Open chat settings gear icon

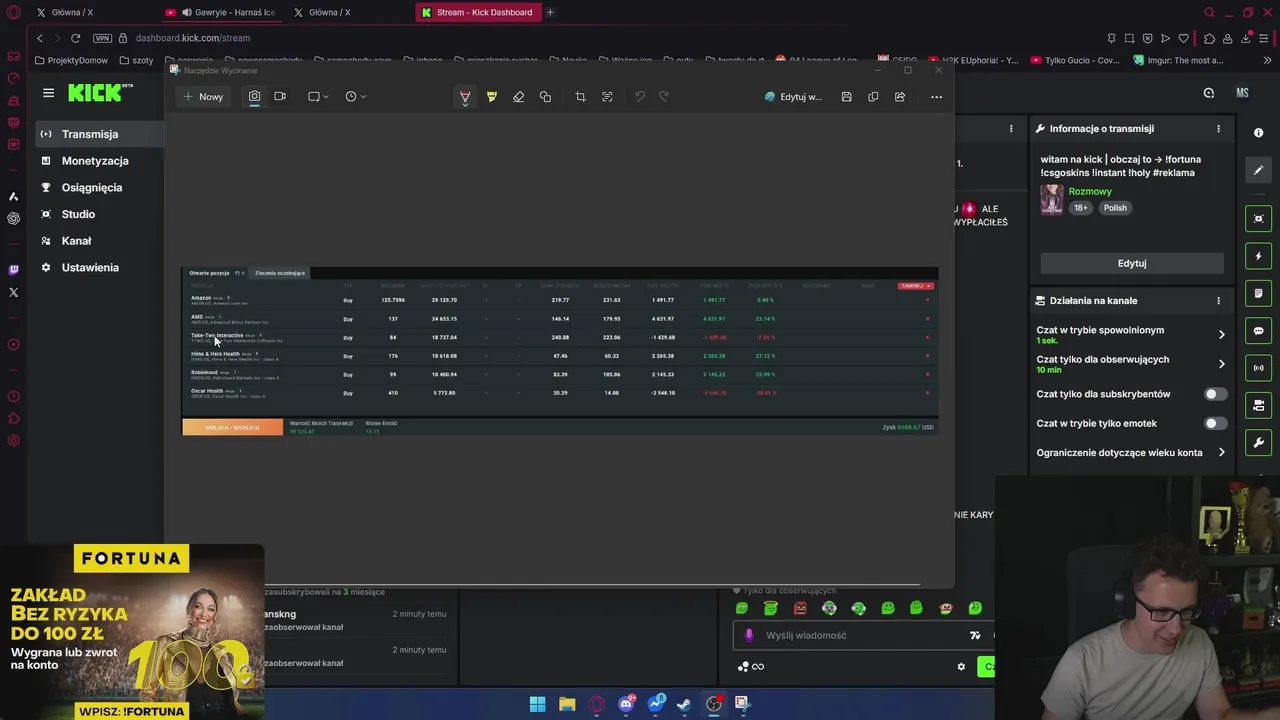click(961, 667)
